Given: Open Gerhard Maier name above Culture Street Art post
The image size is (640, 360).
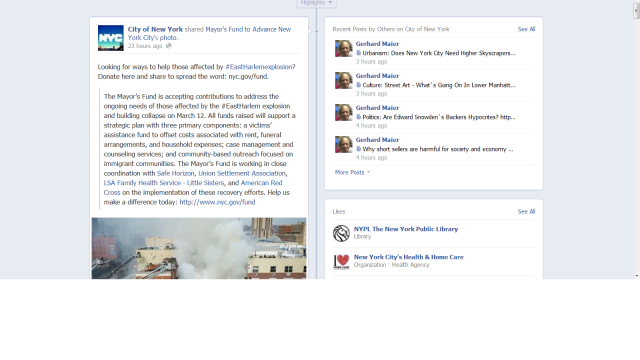Looking at the screenshot, I should click(377, 76).
